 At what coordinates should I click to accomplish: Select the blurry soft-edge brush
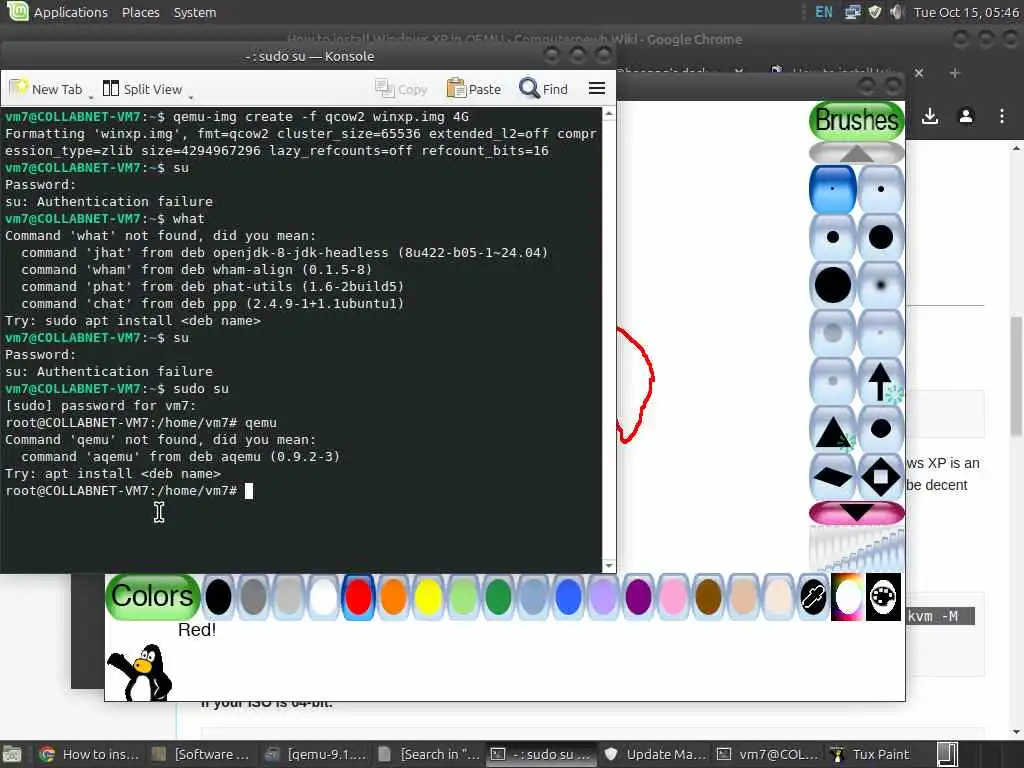[x=880, y=285]
